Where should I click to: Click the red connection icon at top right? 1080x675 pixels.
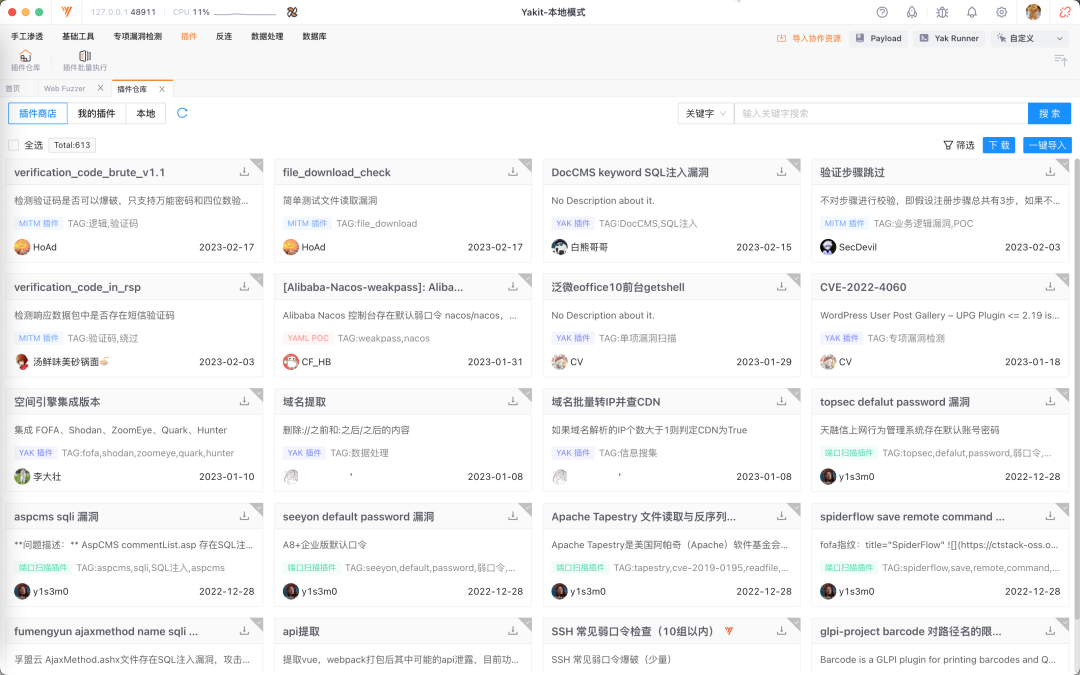pos(1065,12)
